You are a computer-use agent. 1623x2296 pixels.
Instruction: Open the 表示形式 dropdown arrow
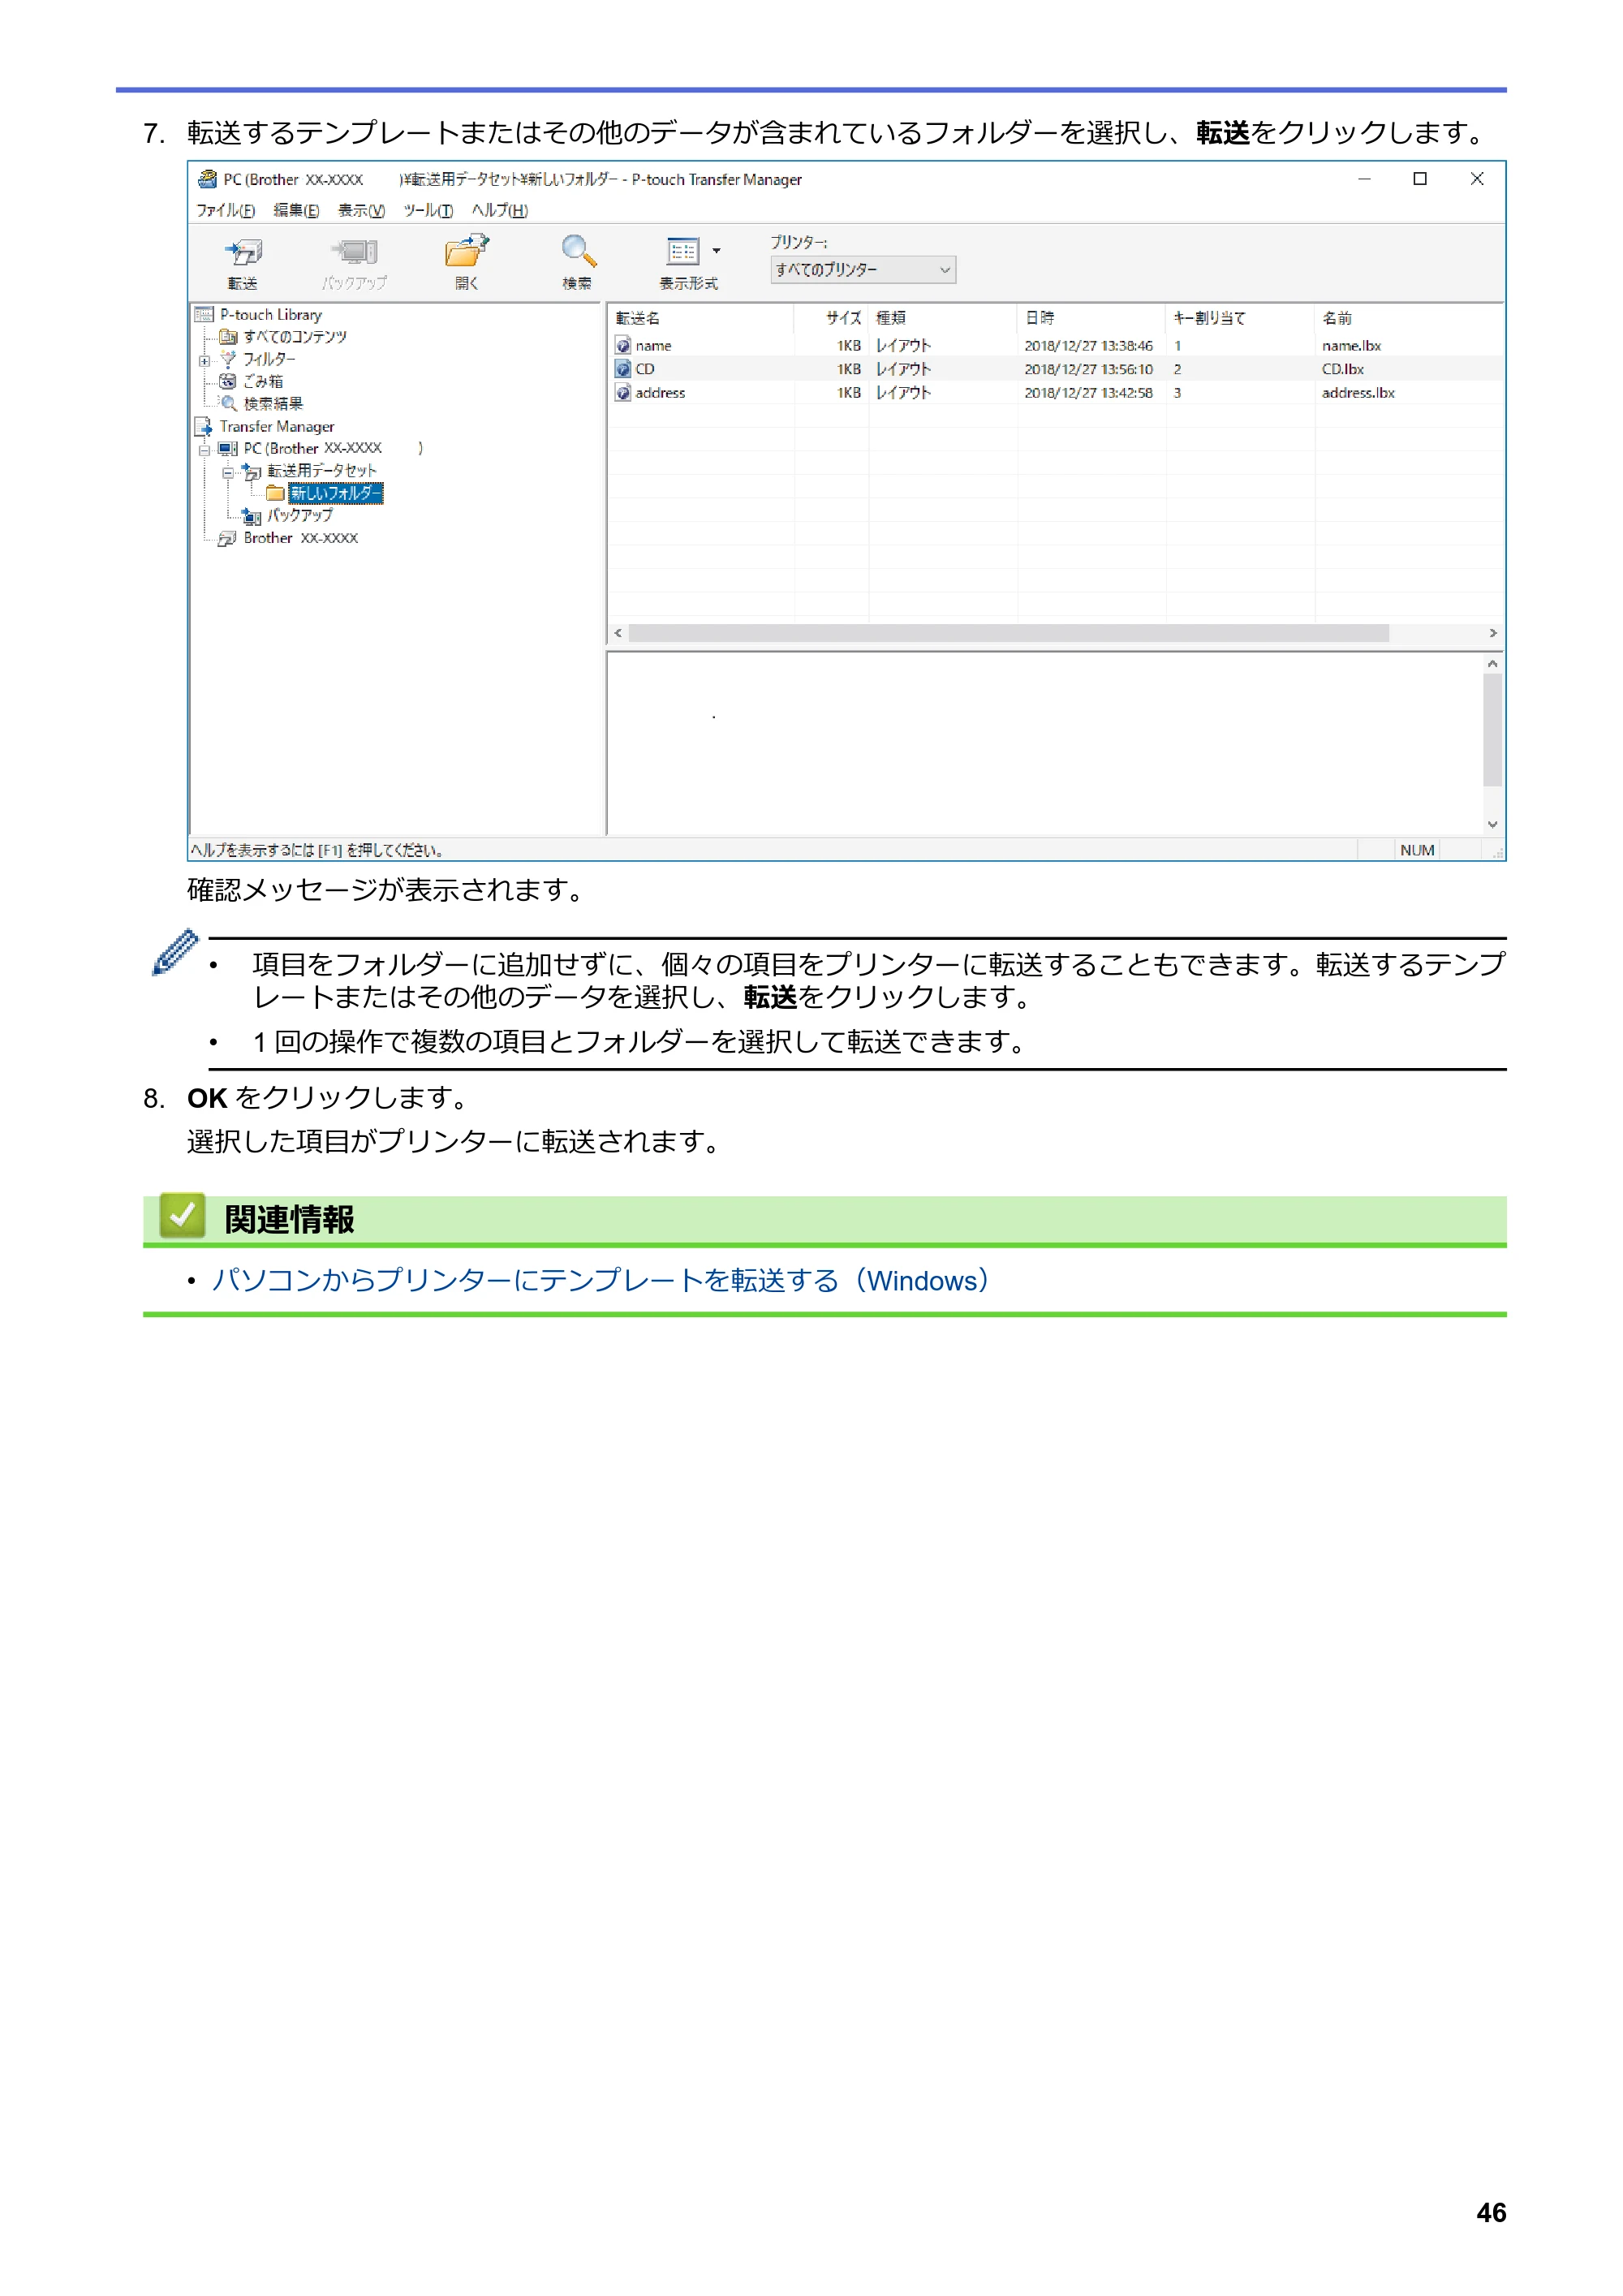[x=716, y=252]
